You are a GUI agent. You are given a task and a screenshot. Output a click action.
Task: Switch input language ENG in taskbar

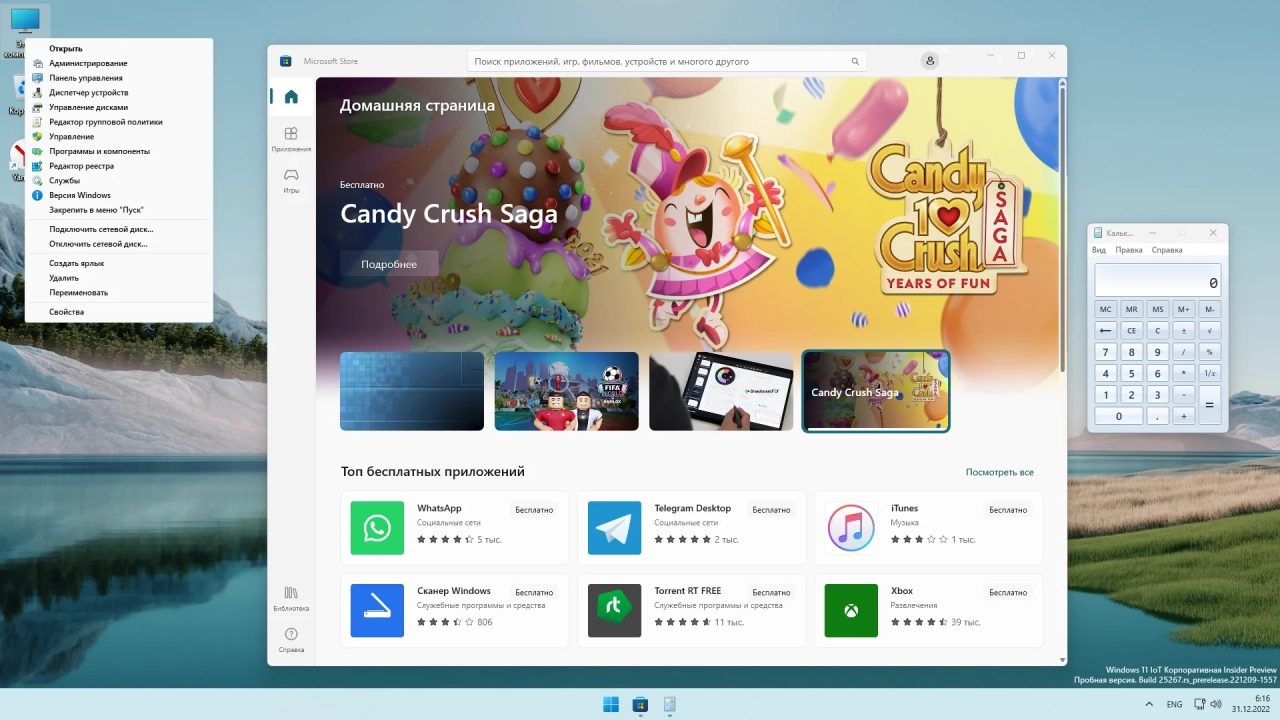(x=1175, y=704)
